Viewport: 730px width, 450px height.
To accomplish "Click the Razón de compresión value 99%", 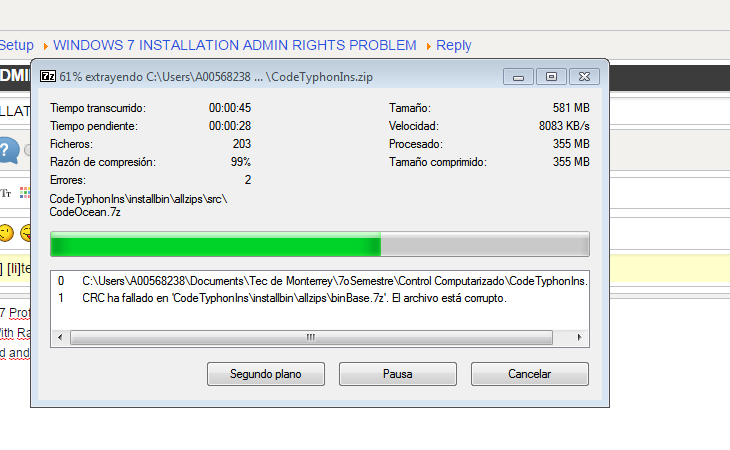I will tap(241, 162).
